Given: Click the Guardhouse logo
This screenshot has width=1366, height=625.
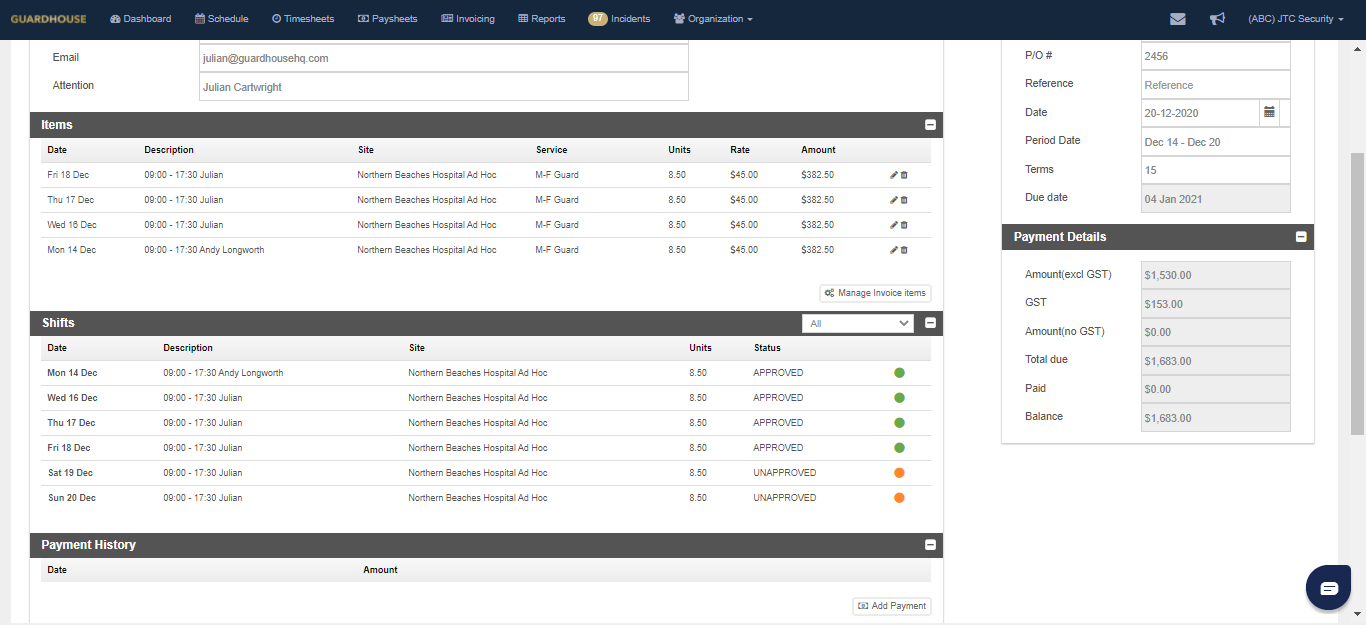Looking at the screenshot, I should (x=48, y=19).
